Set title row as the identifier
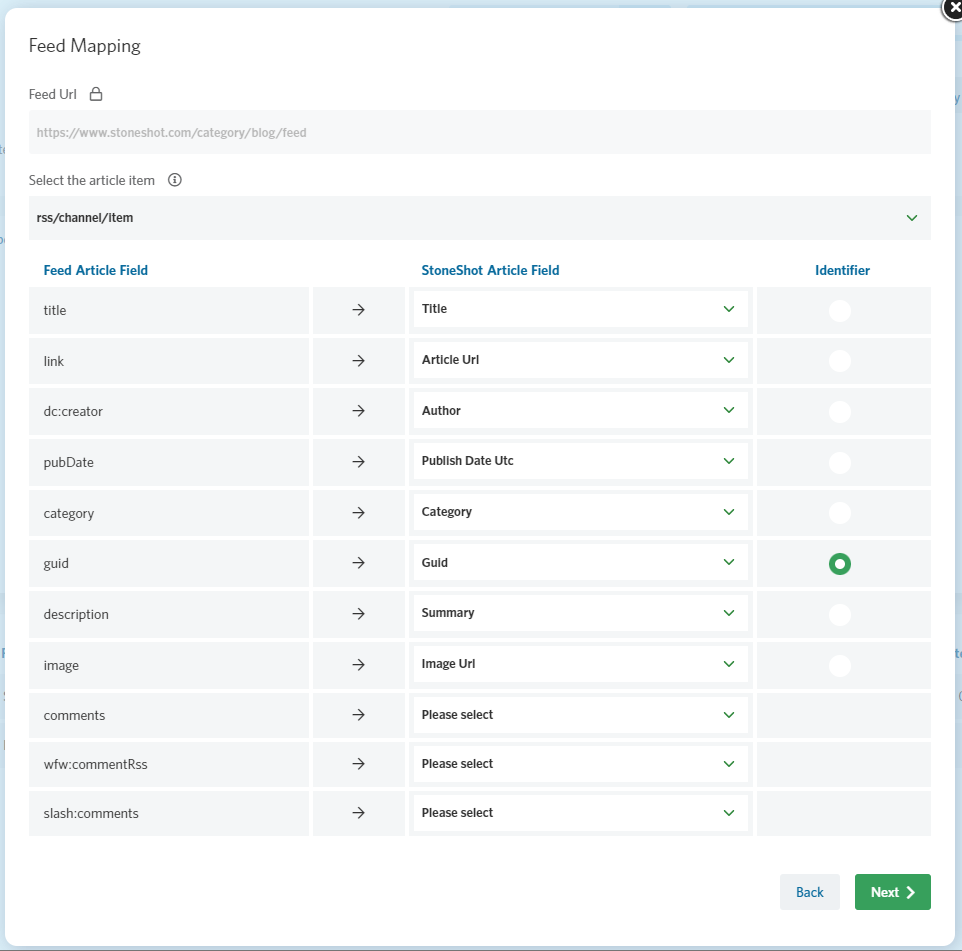 pos(840,310)
